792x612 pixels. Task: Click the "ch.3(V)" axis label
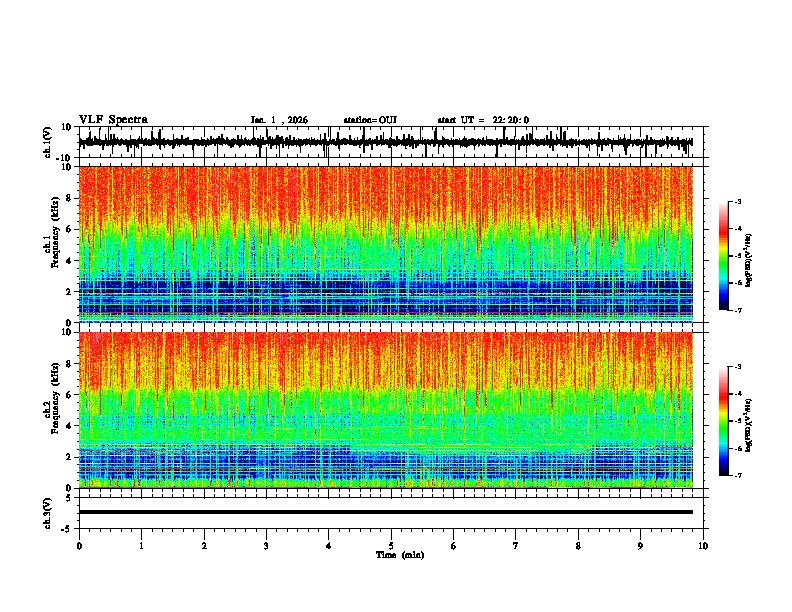click(48, 514)
